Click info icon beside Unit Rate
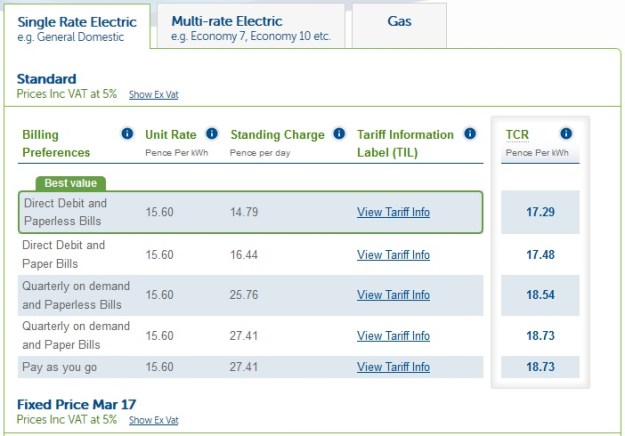 [212, 134]
